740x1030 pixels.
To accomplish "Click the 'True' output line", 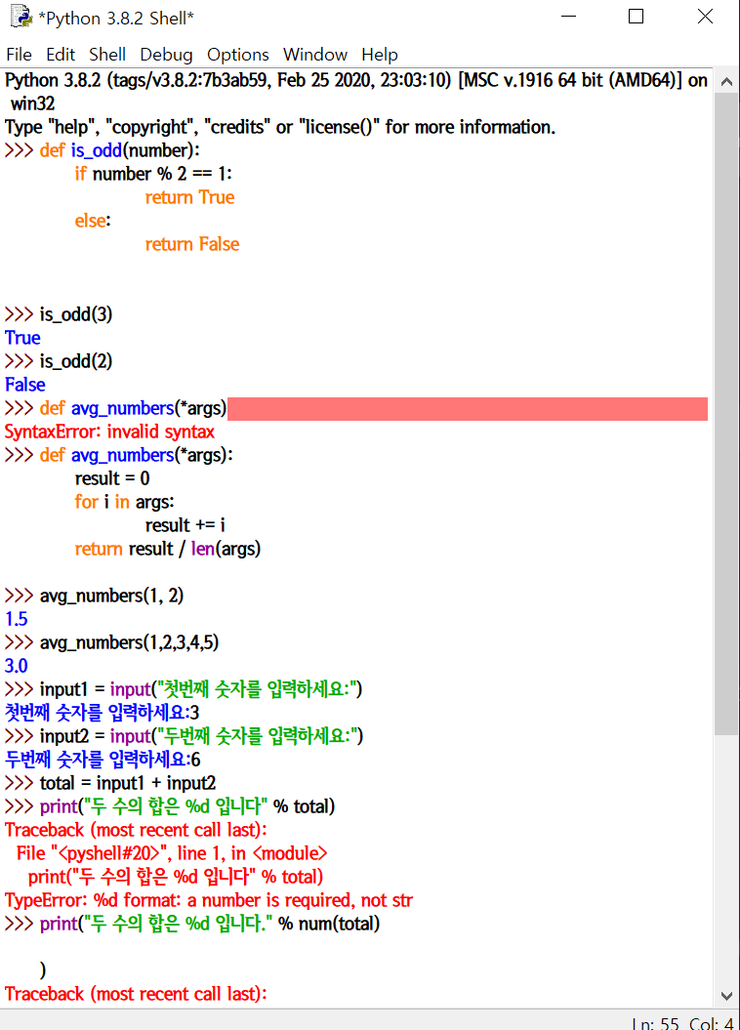I will coord(22,338).
